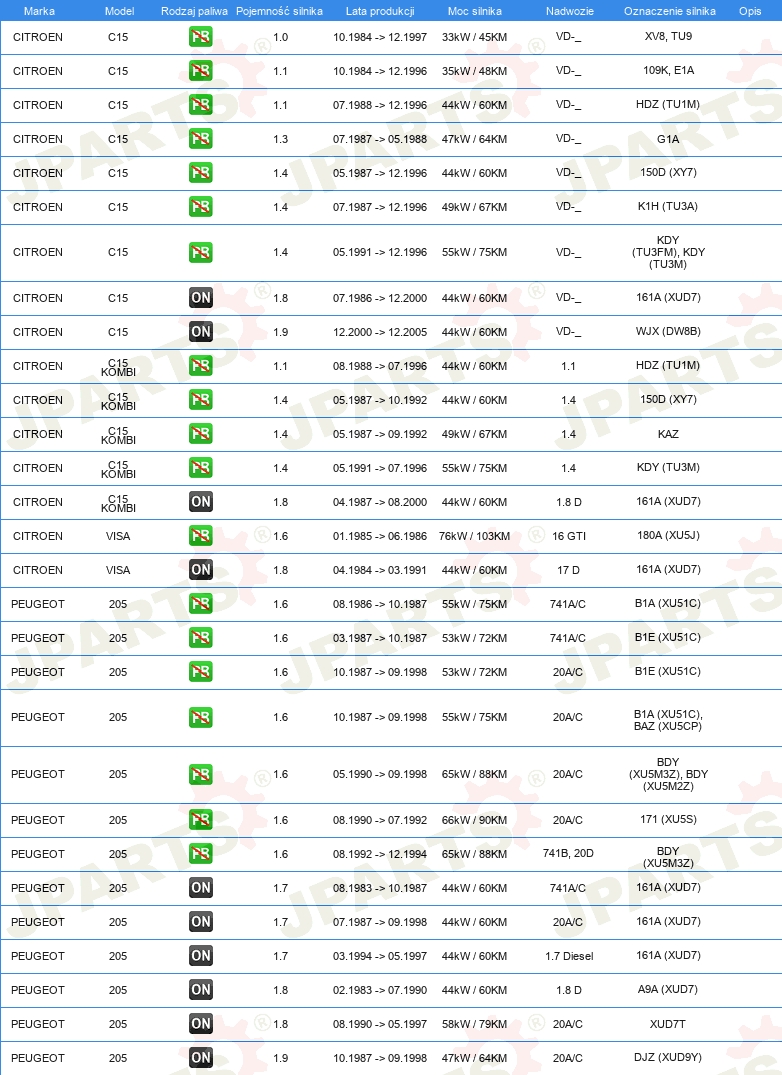Select the 109K, E1A engine code
This screenshot has height=1075, width=782.
(x=668, y=70)
